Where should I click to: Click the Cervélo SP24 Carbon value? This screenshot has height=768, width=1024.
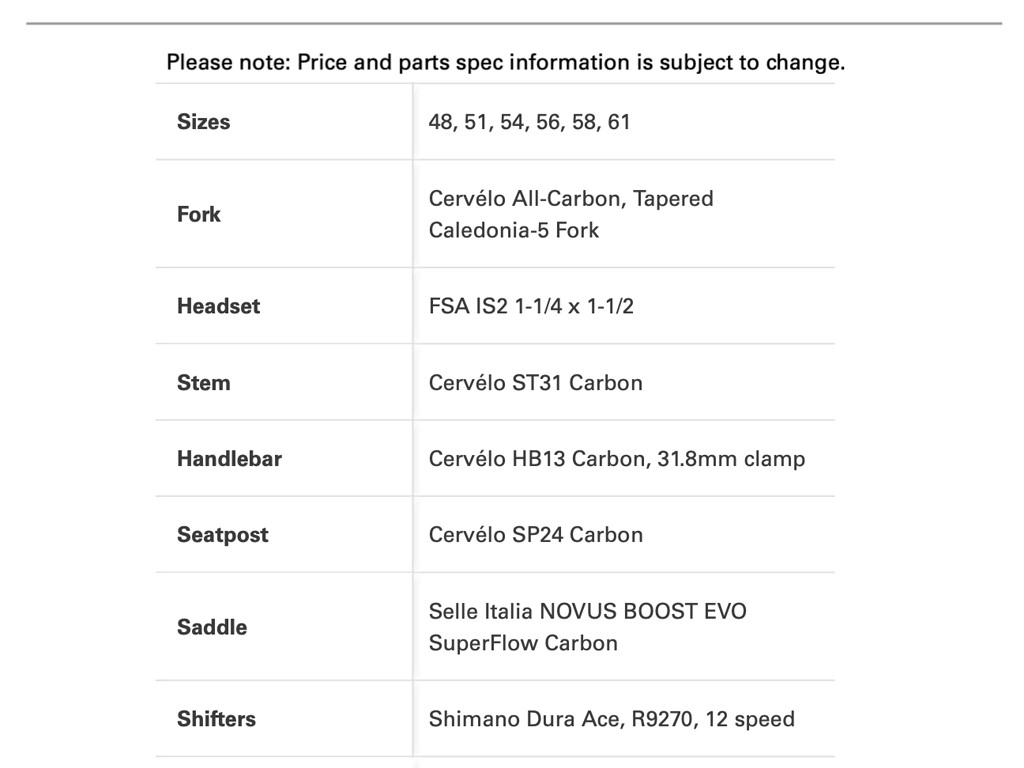(535, 534)
